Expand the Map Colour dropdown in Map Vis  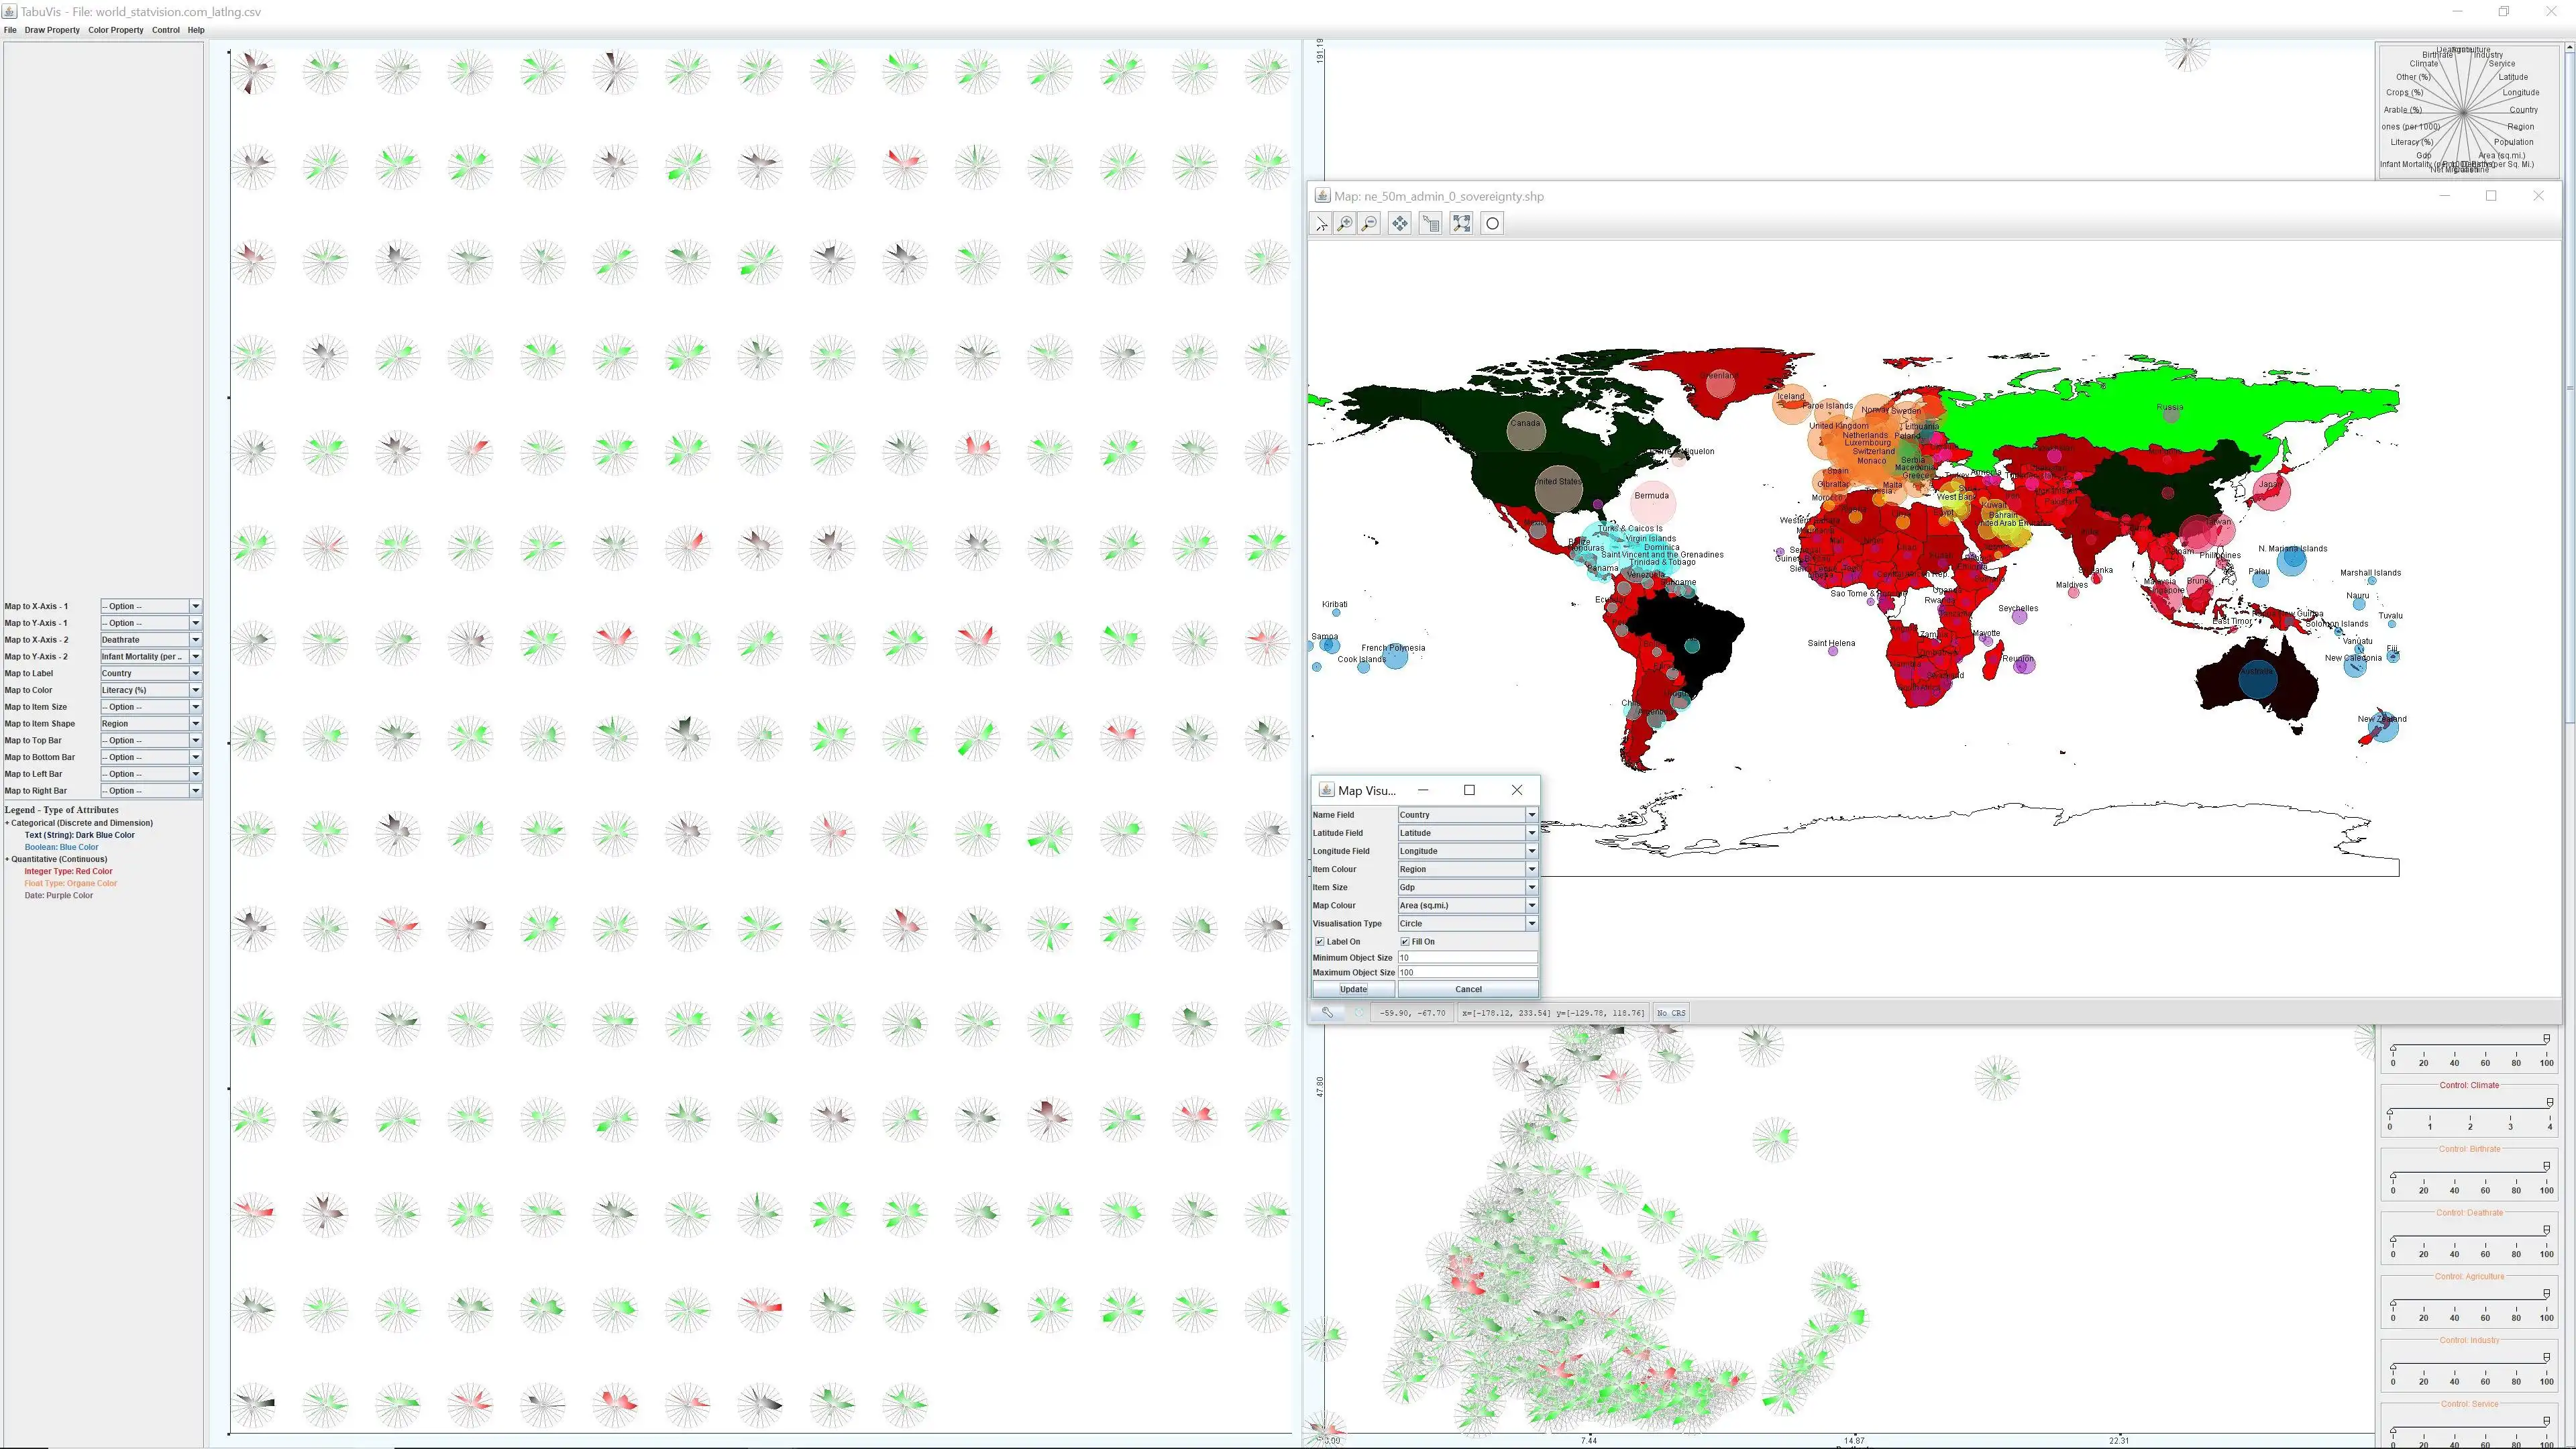click(1530, 904)
